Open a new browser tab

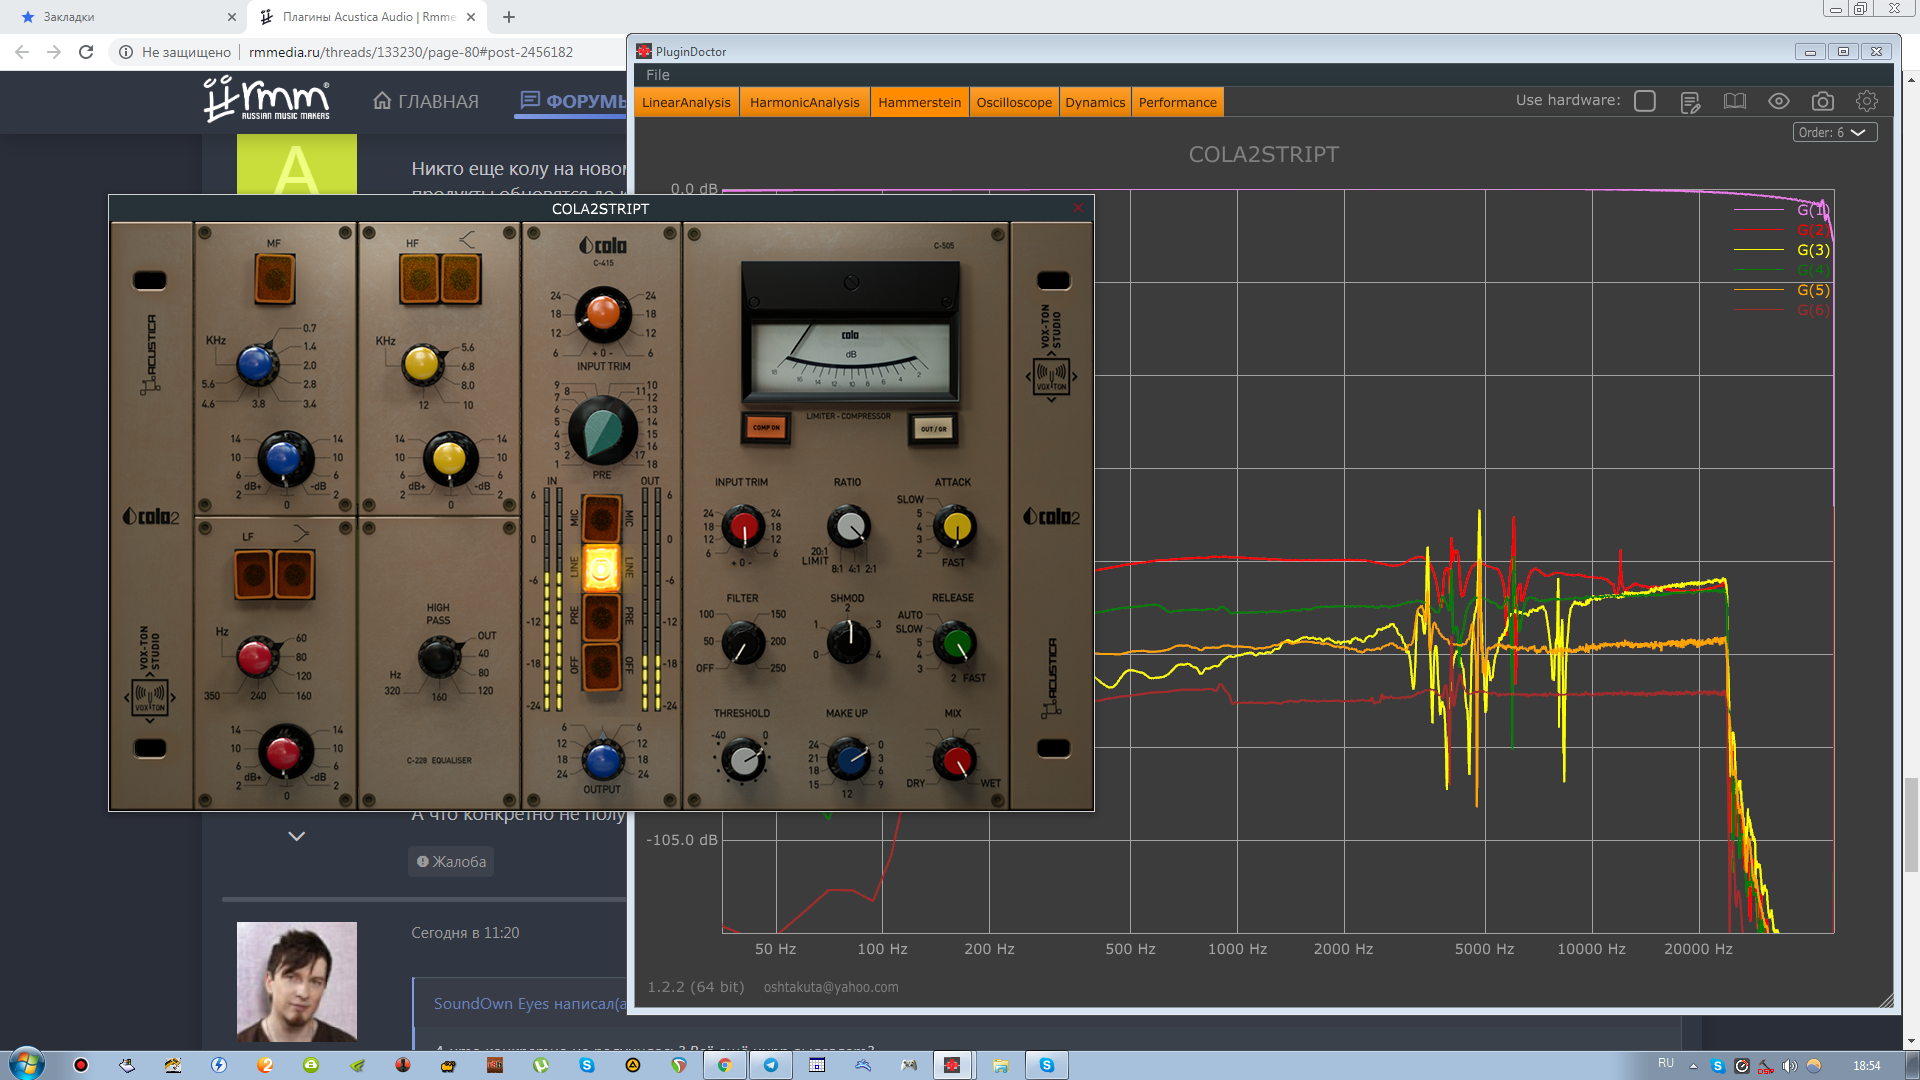(x=509, y=17)
